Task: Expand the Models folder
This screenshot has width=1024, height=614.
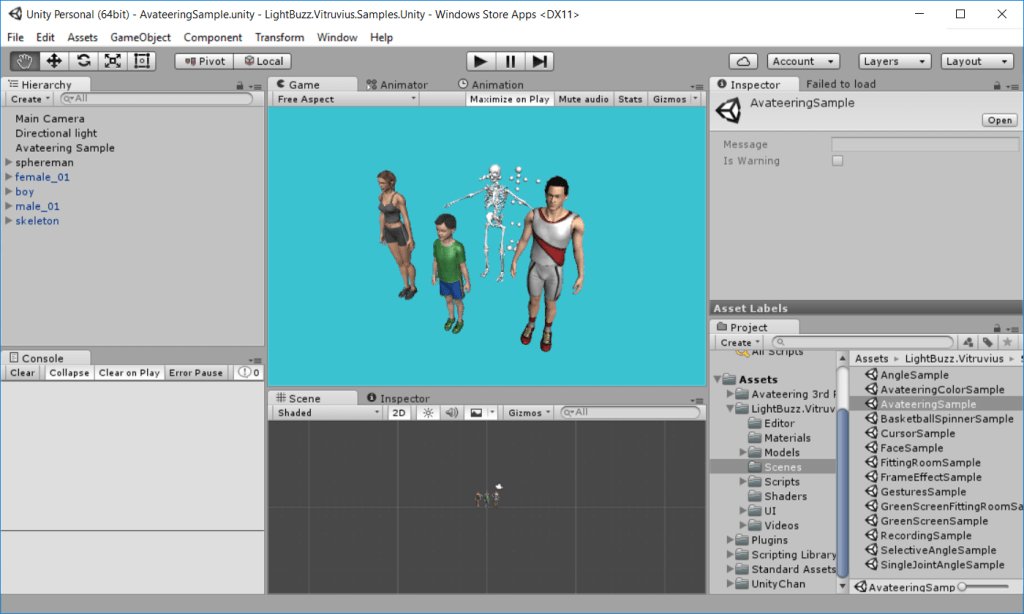Action: click(743, 452)
